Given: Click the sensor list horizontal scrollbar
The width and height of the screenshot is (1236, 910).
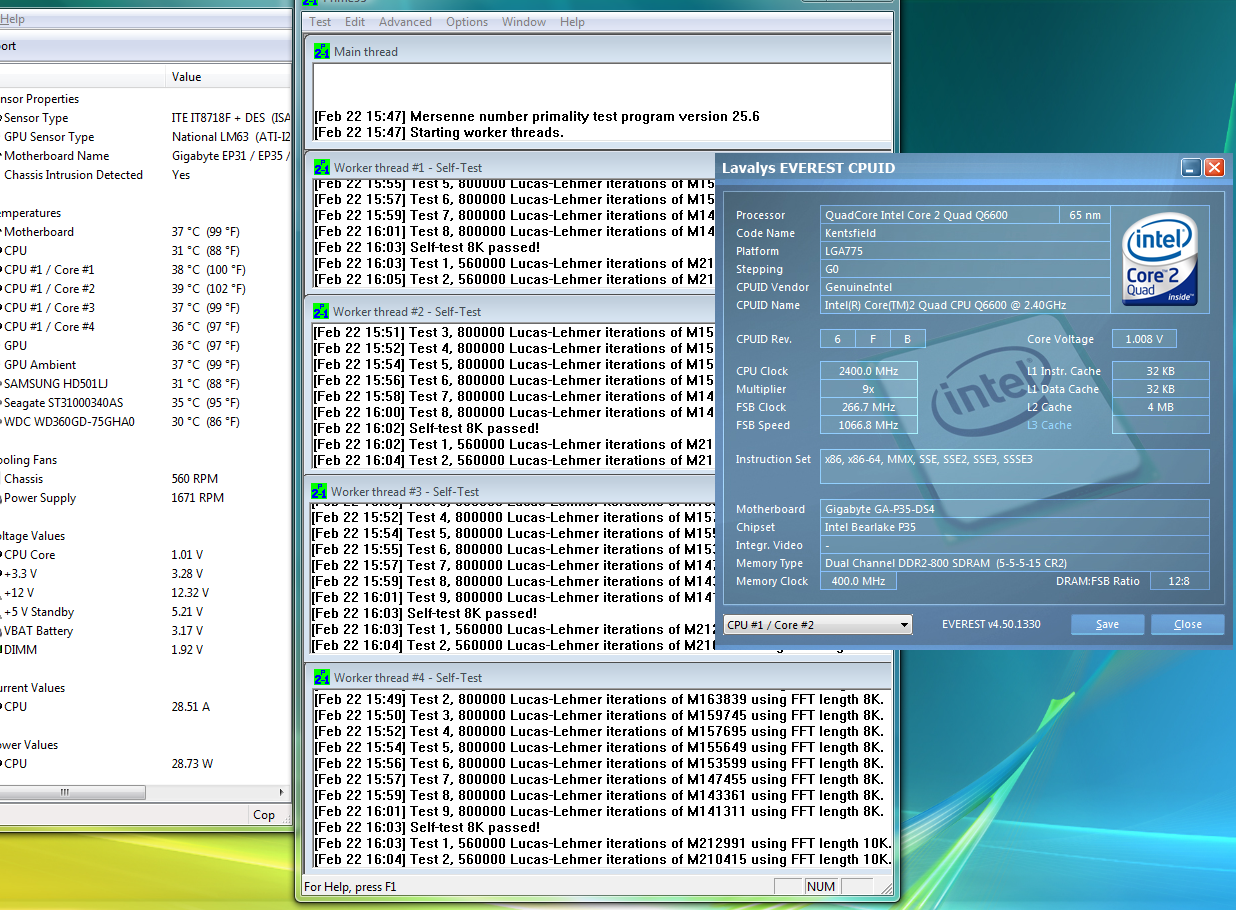Looking at the screenshot, I should tap(73, 792).
